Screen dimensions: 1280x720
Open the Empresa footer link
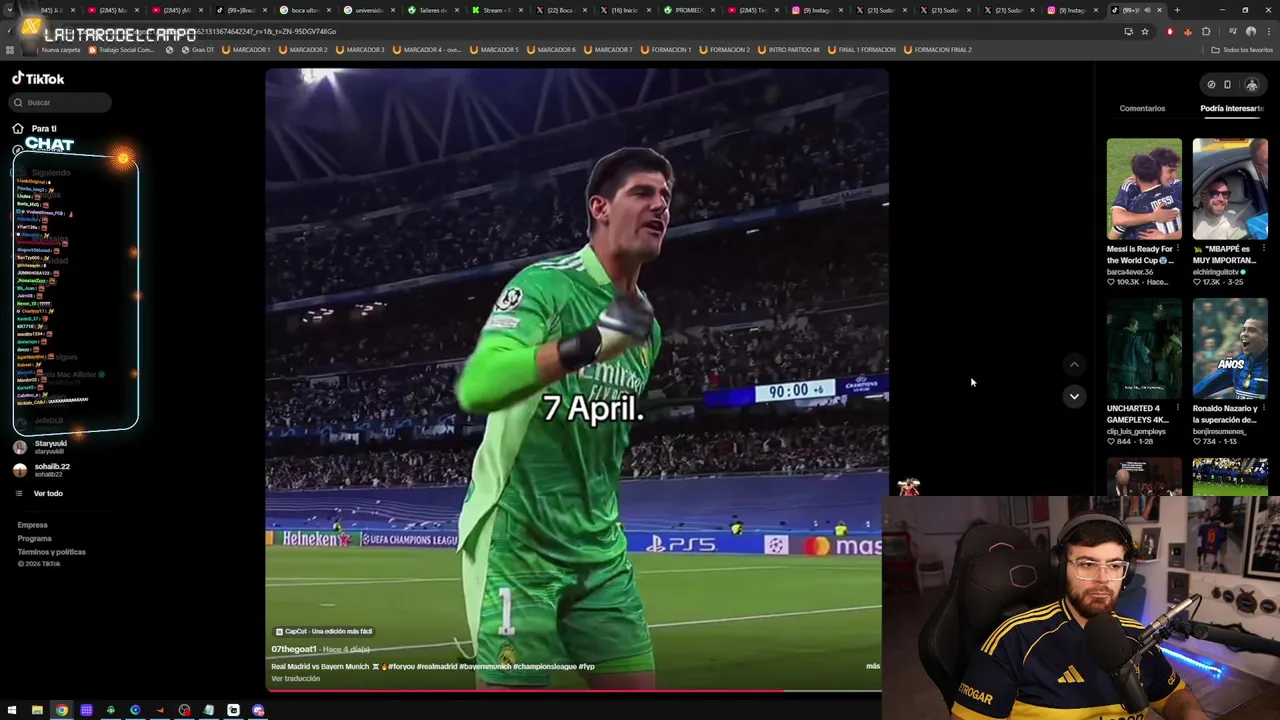pos(32,525)
